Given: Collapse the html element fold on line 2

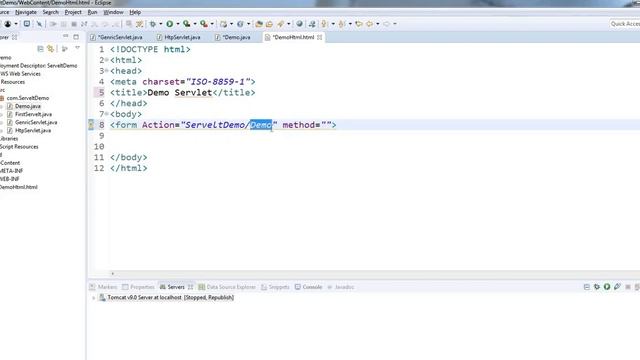Looking at the screenshot, I should pyautogui.click(x=107, y=60).
